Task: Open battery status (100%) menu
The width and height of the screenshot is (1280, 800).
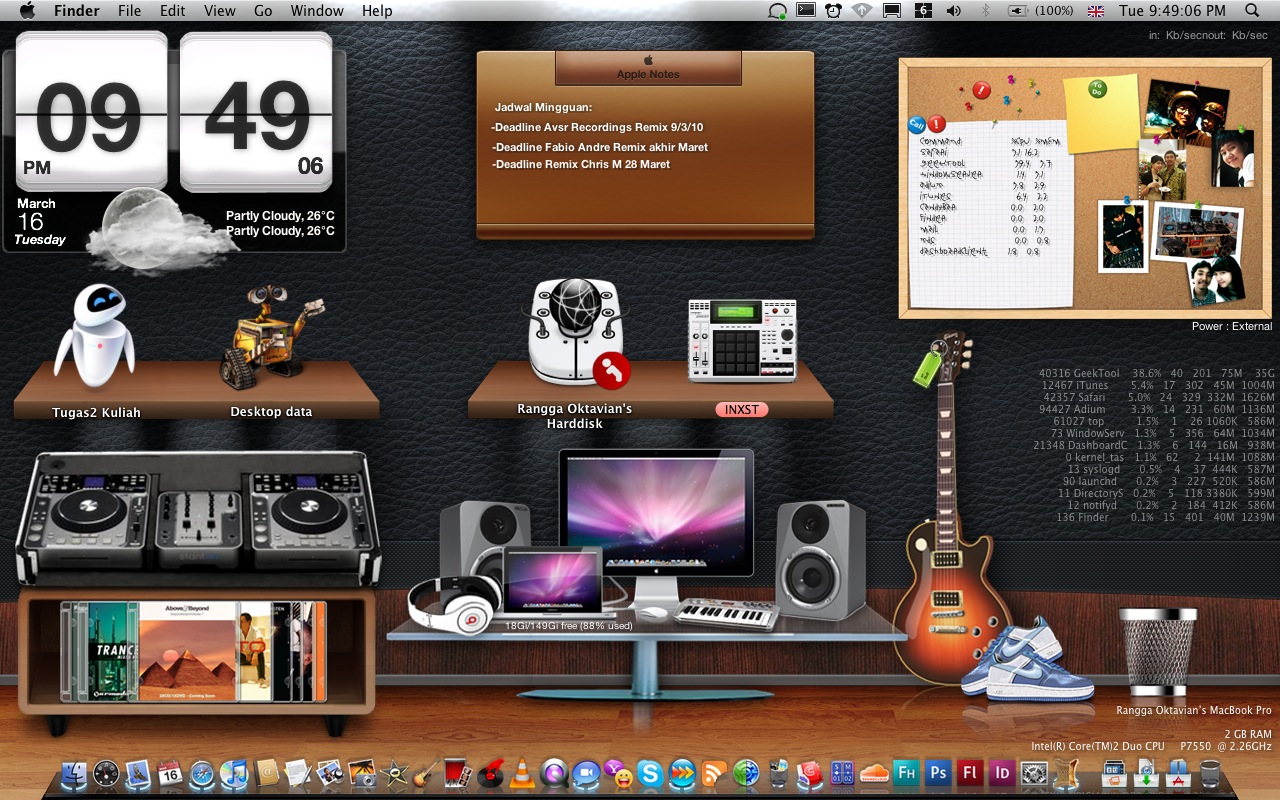Action: [1041, 11]
